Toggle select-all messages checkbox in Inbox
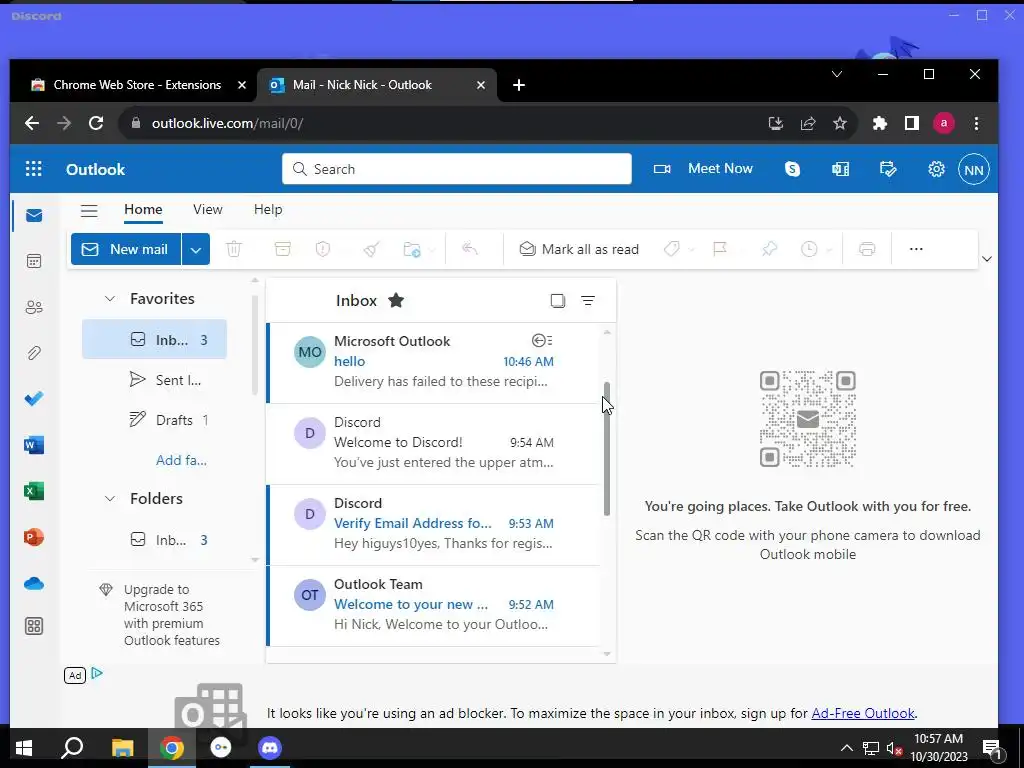The image size is (1024, 768). 558,300
